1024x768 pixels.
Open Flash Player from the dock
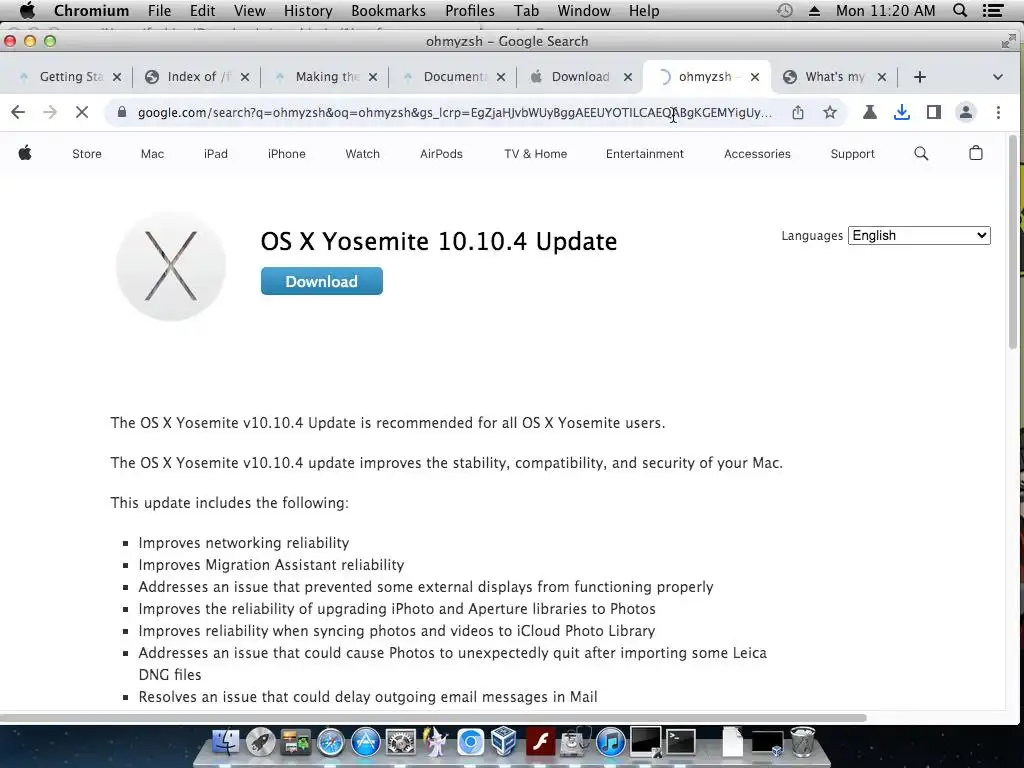[540, 743]
